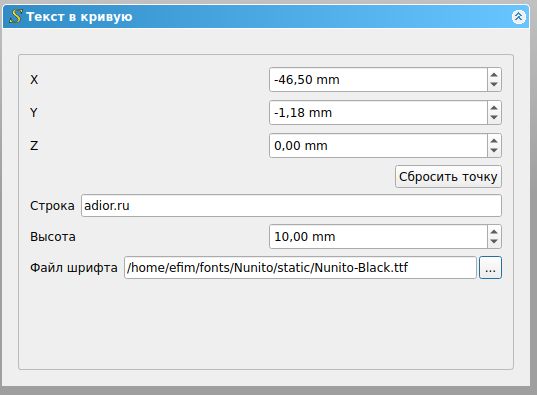Viewport: 537px width, 395px height.
Task: Decrease the X coordinate with the down arrow
Action: click(x=494, y=85)
